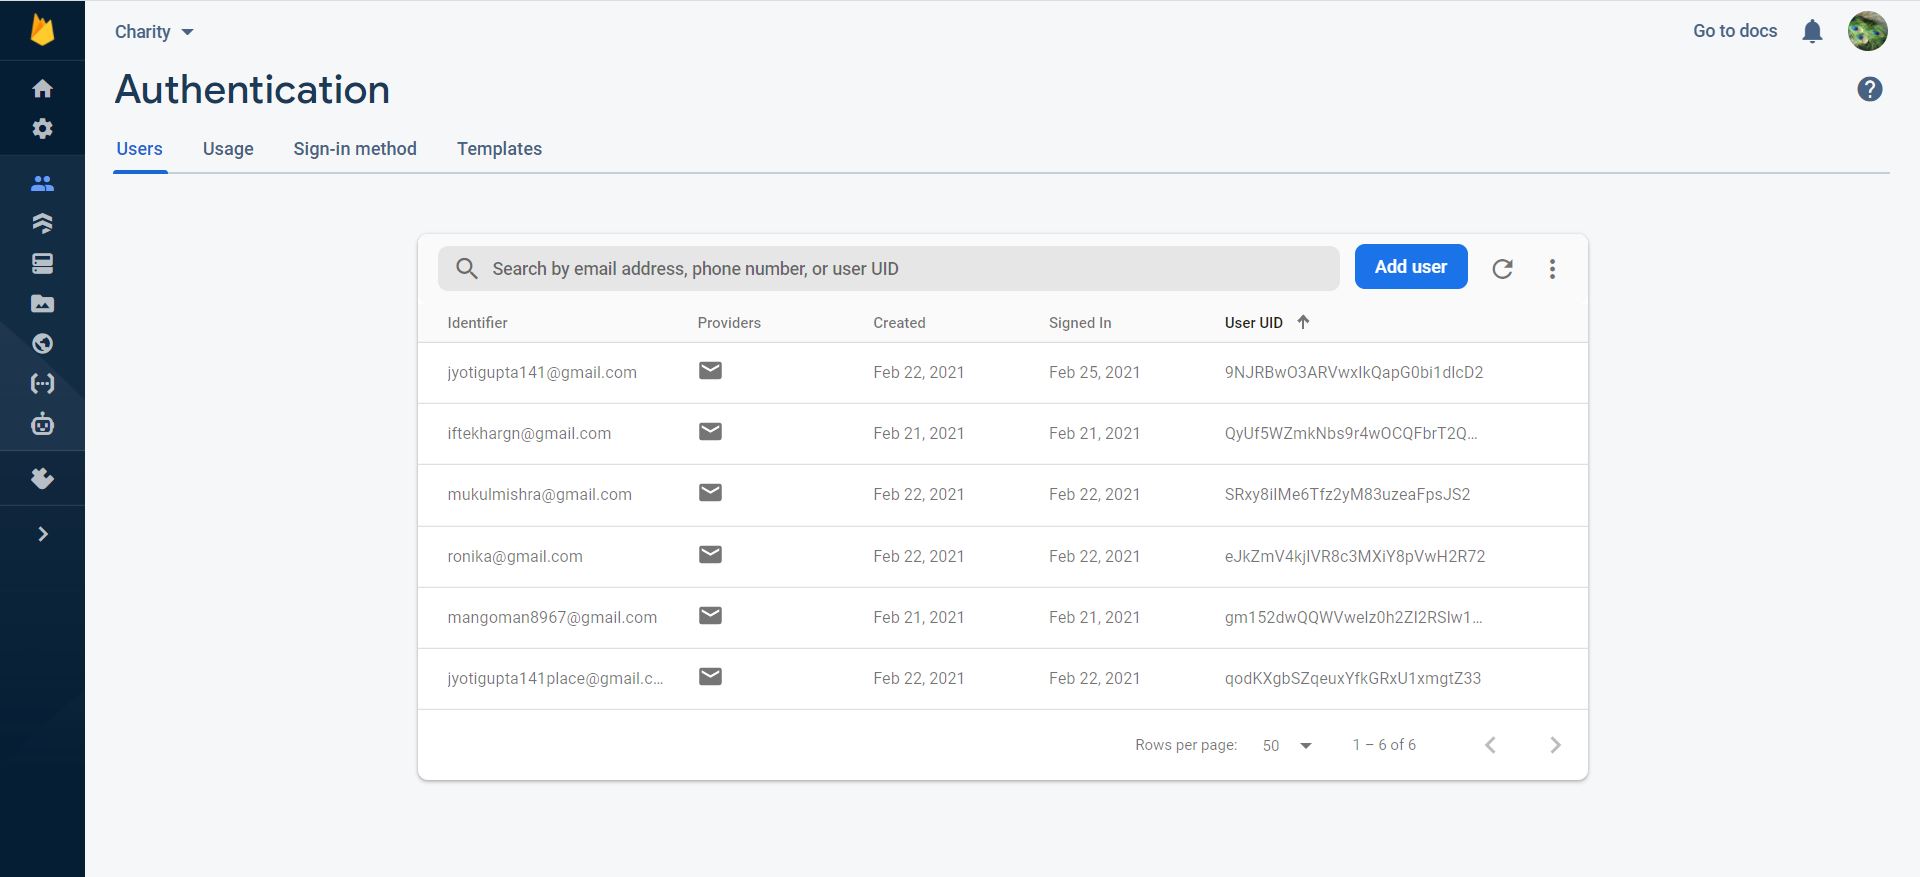Image resolution: width=1920 pixels, height=877 pixels.
Task: Select the jyotigupta141@gmail.com row identifier
Action: point(542,372)
